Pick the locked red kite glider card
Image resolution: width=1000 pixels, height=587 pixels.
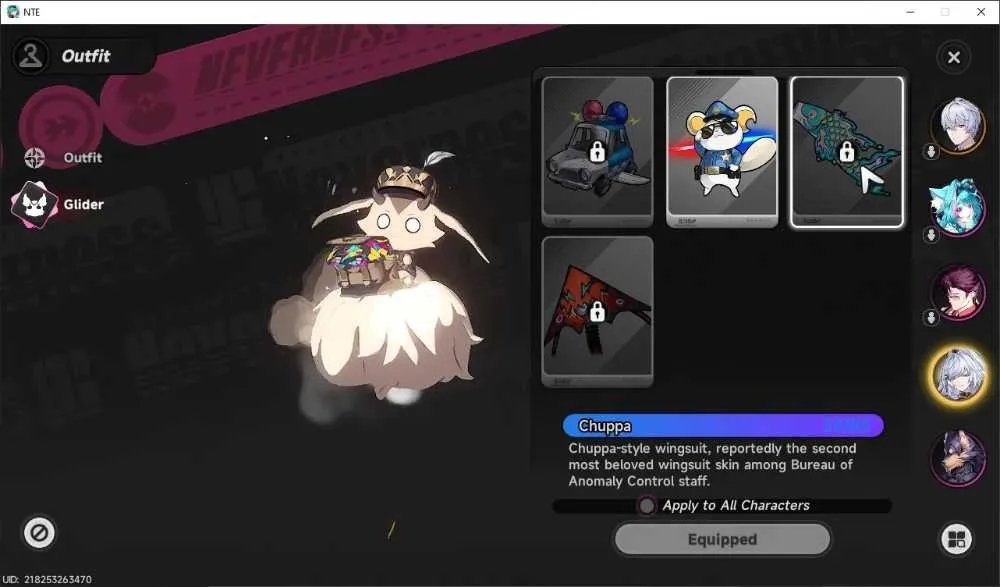pos(598,311)
